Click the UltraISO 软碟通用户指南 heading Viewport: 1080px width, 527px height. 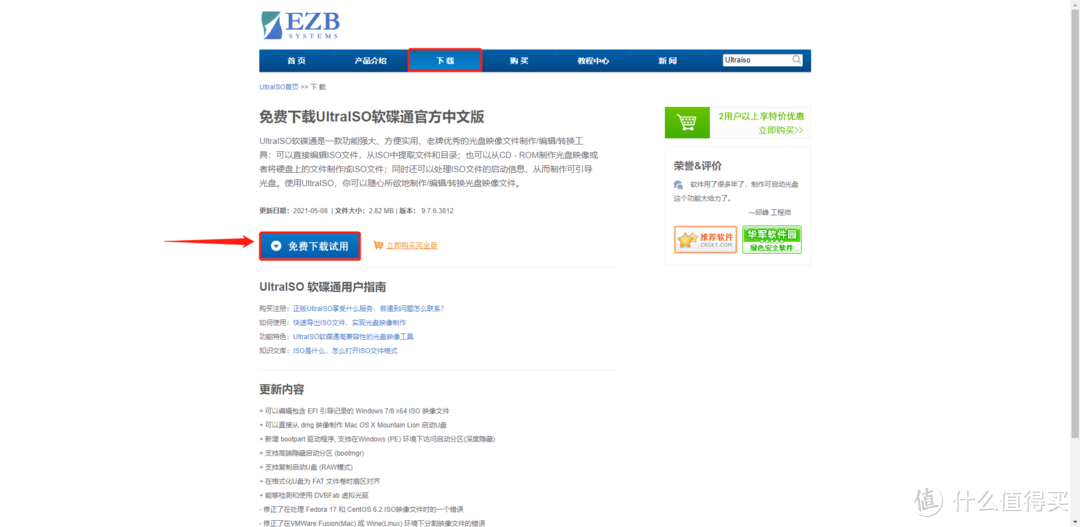pos(323,287)
